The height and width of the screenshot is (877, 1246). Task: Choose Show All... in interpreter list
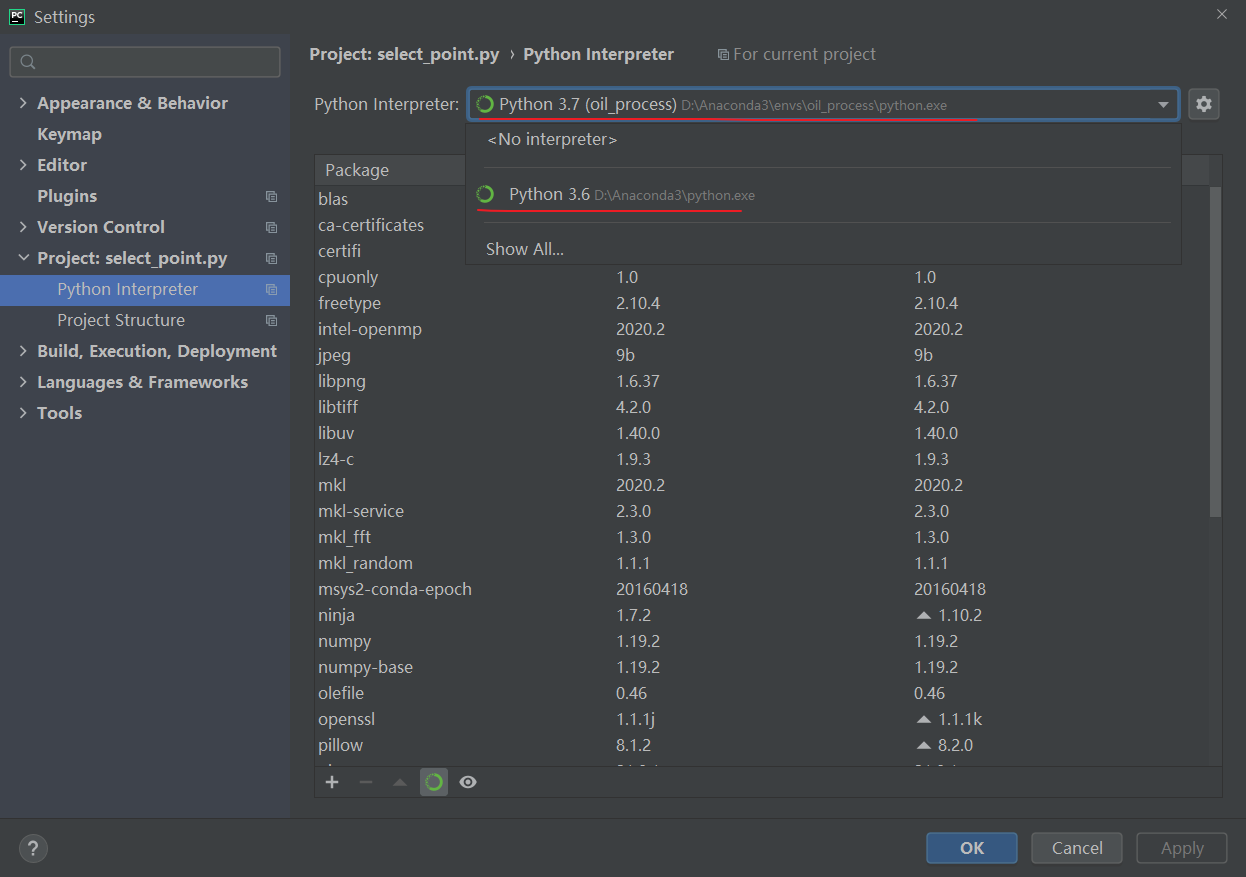pyautogui.click(x=823, y=249)
